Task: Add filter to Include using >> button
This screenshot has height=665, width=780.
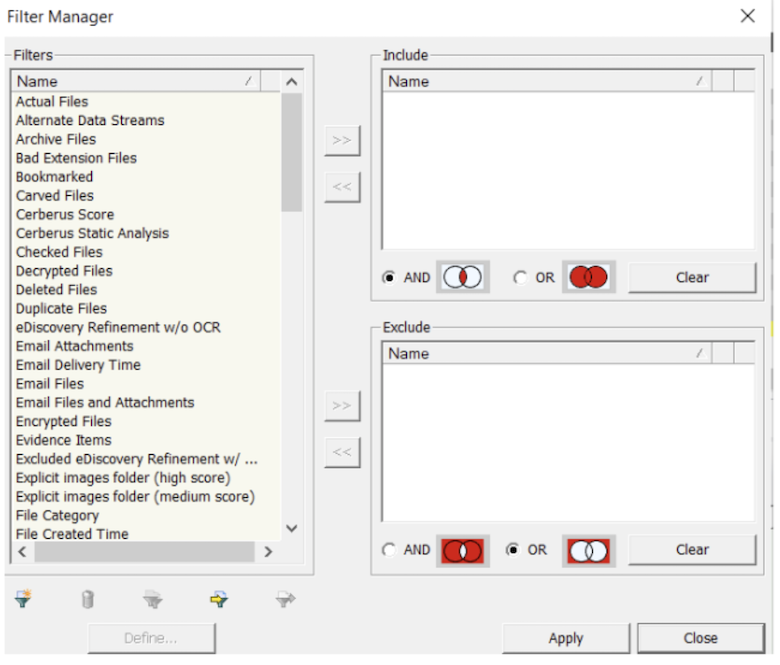Action: tap(342, 141)
